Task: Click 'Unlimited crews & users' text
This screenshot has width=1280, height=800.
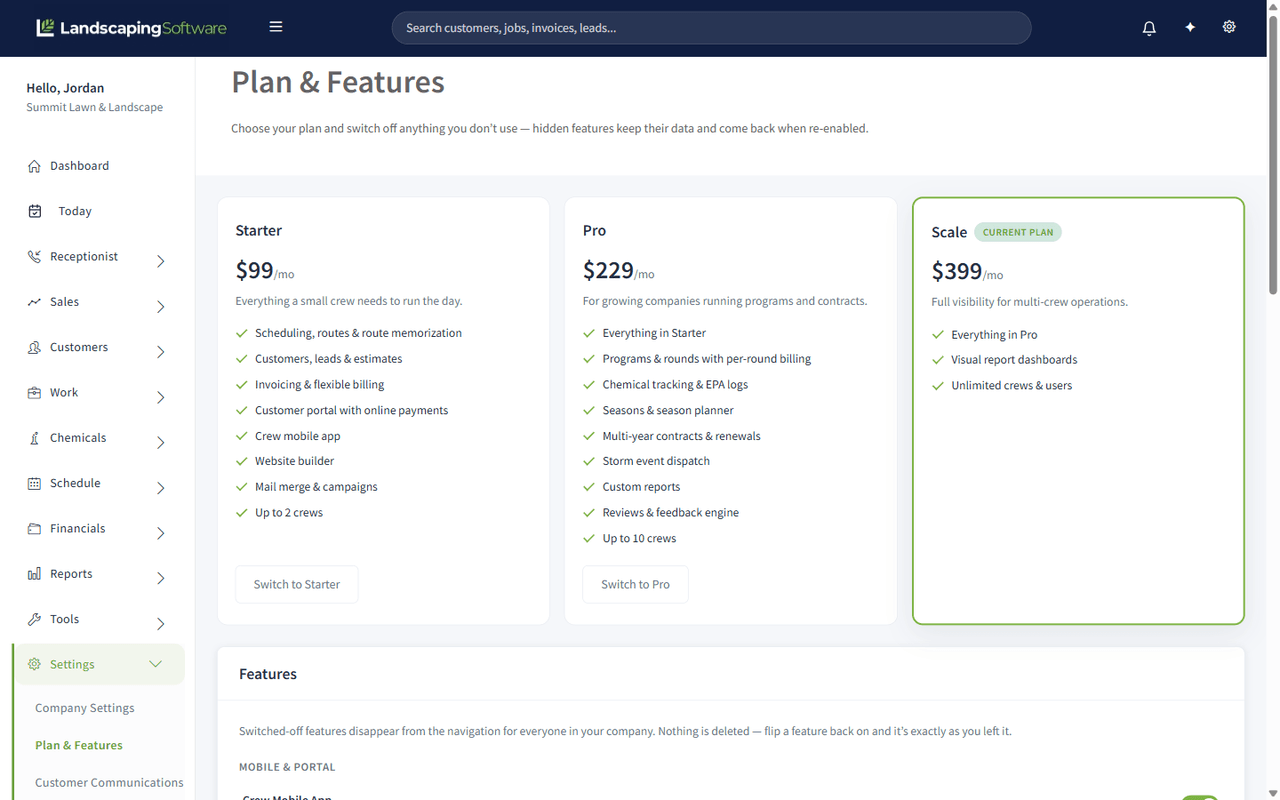Action: point(1012,386)
